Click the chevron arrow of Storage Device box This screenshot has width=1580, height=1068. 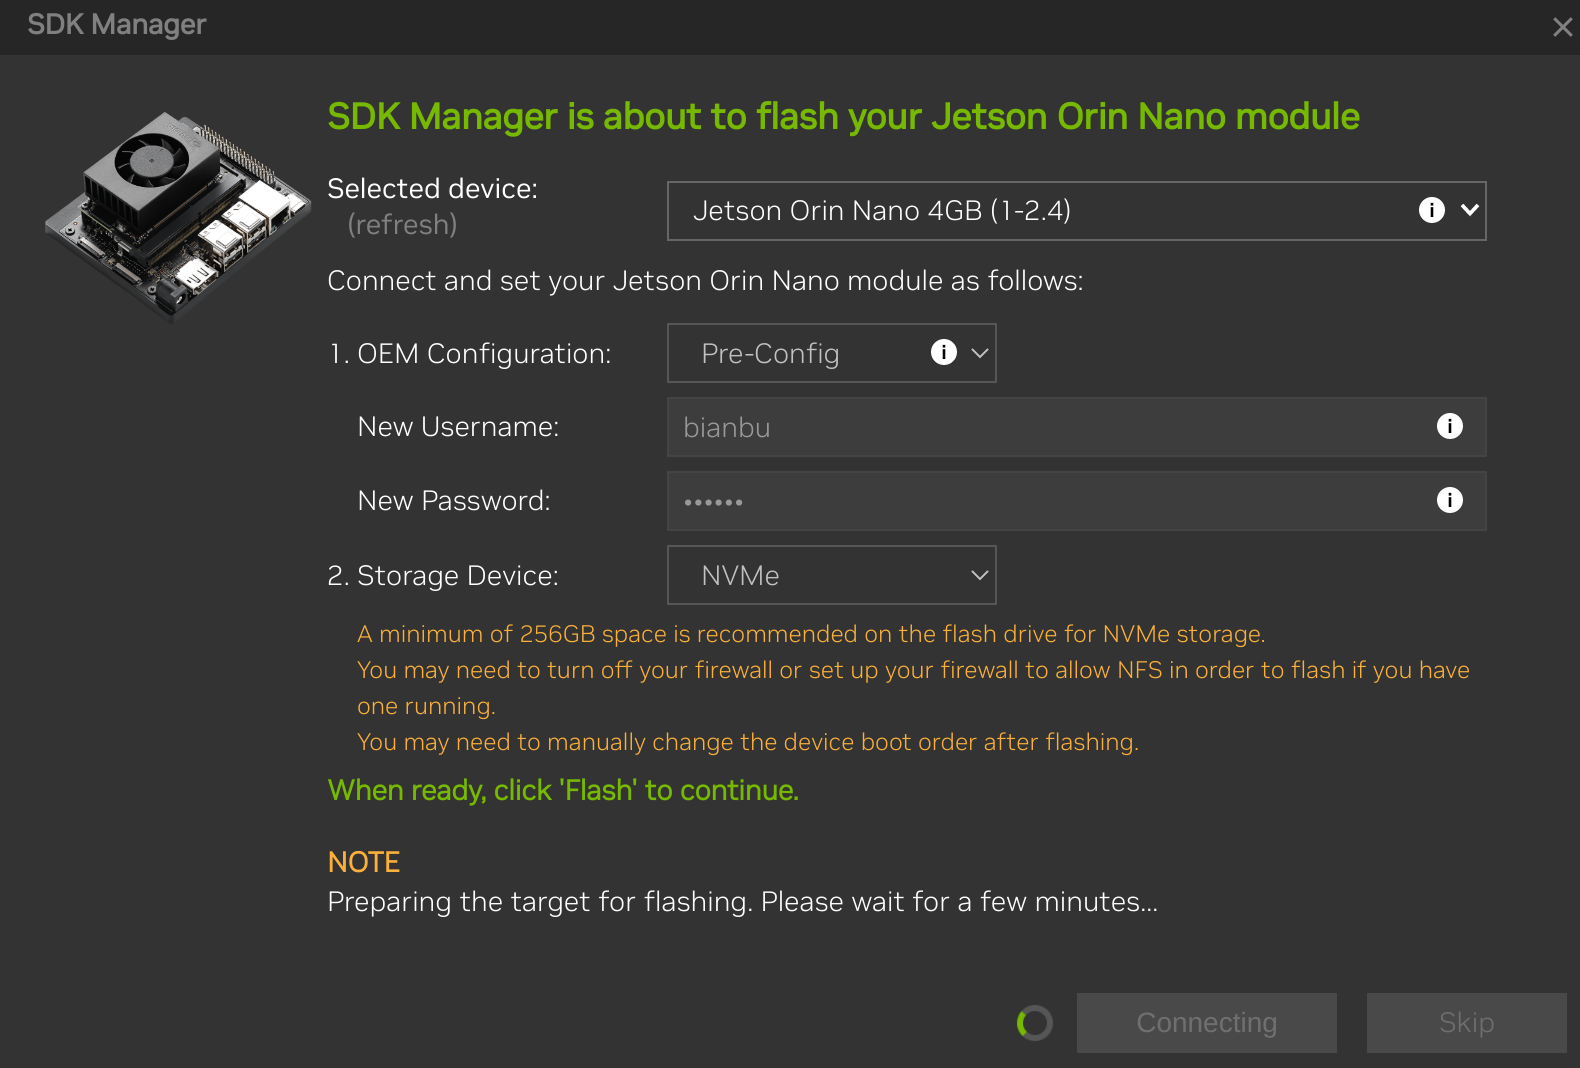coord(979,575)
